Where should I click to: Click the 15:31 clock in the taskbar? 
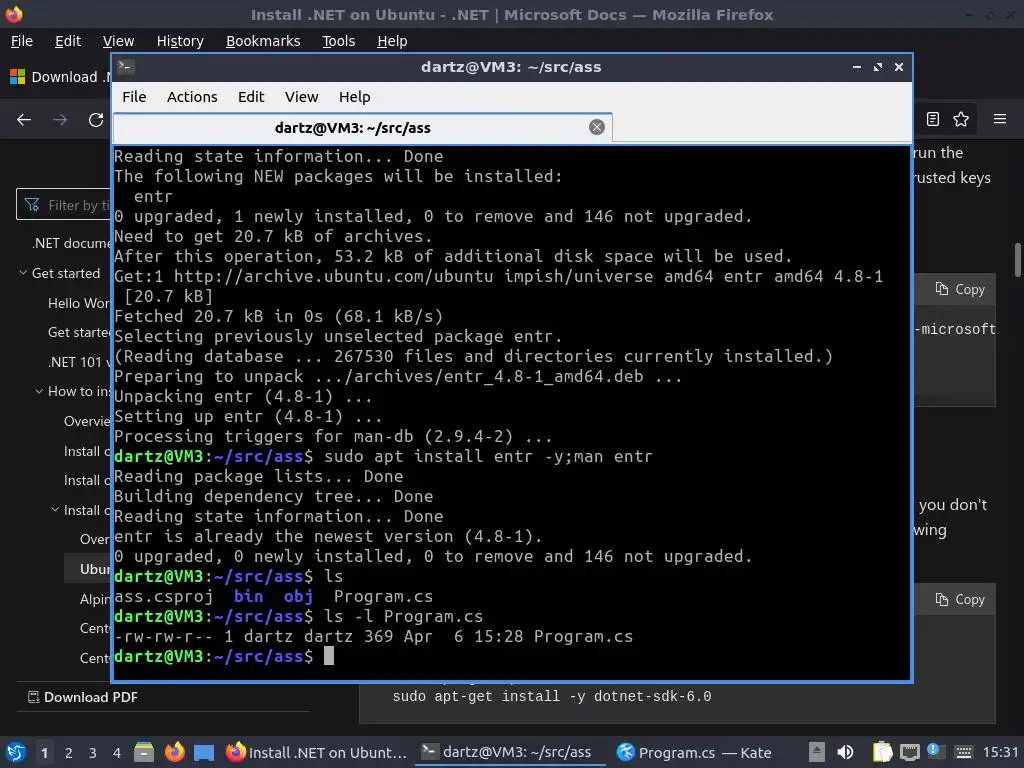(x=1000, y=752)
